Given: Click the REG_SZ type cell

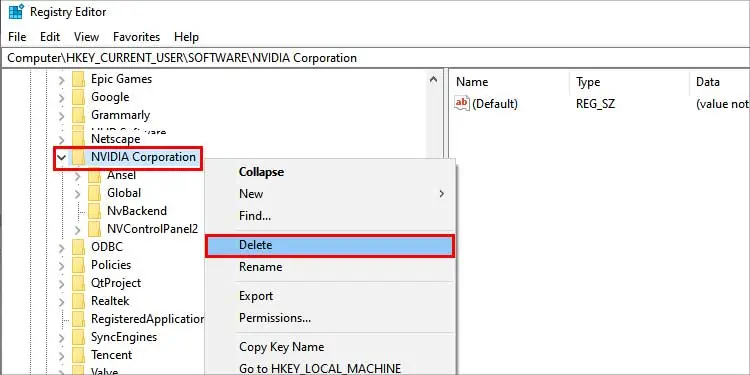Looking at the screenshot, I should pyautogui.click(x=596, y=104).
